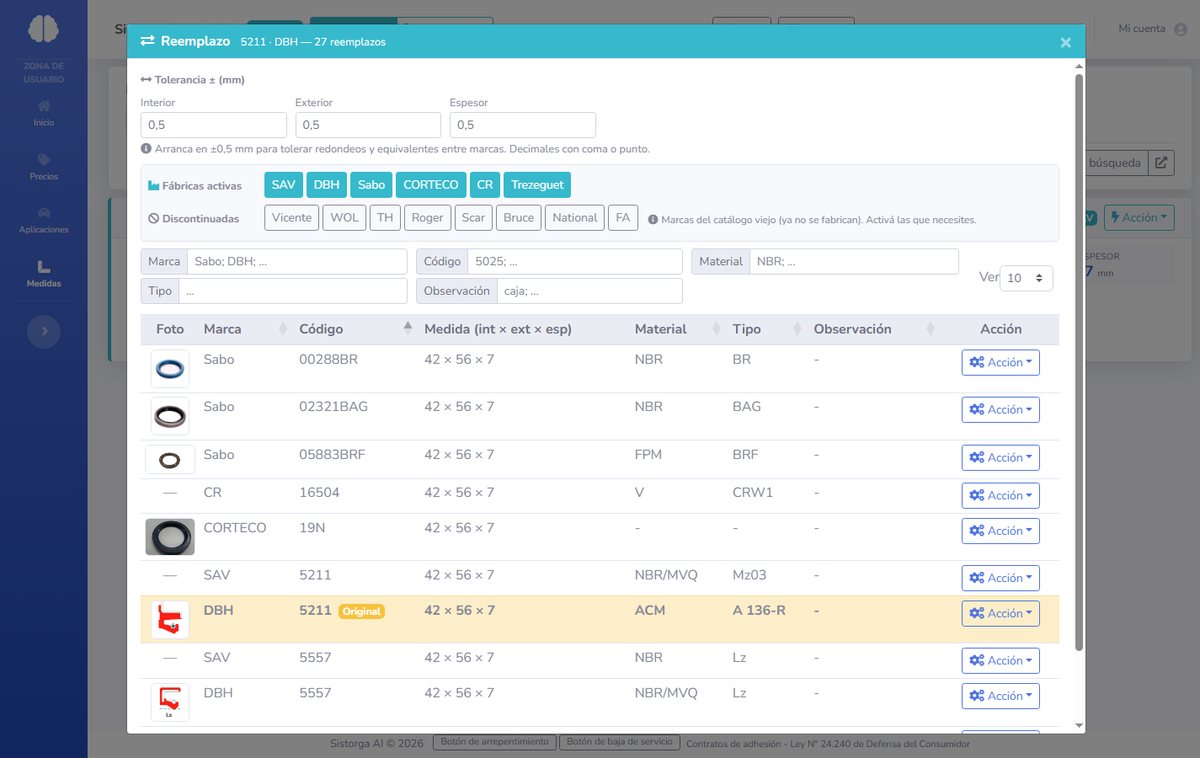Open Acción dropdown for original DBH 5211
The image size is (1200, 758).
(x=1000, y=614)
